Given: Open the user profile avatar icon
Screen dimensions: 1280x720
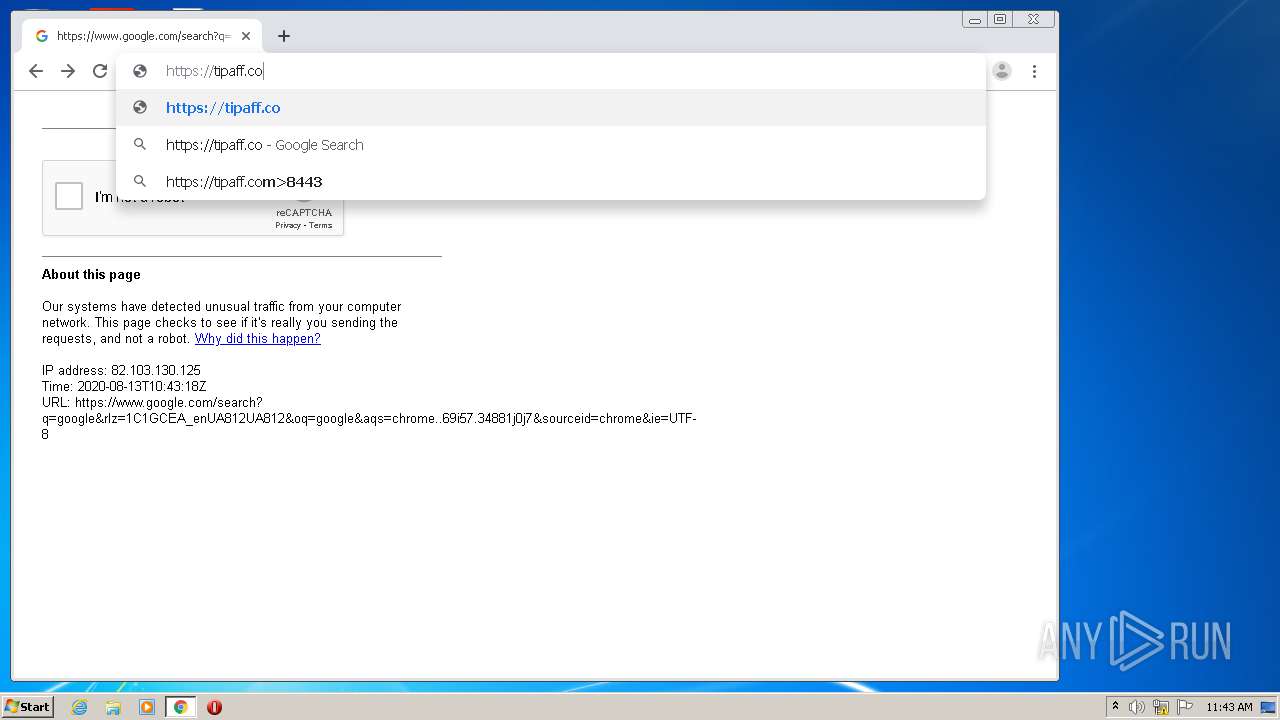Looking at the screenshot, I should click(1002, 71).
